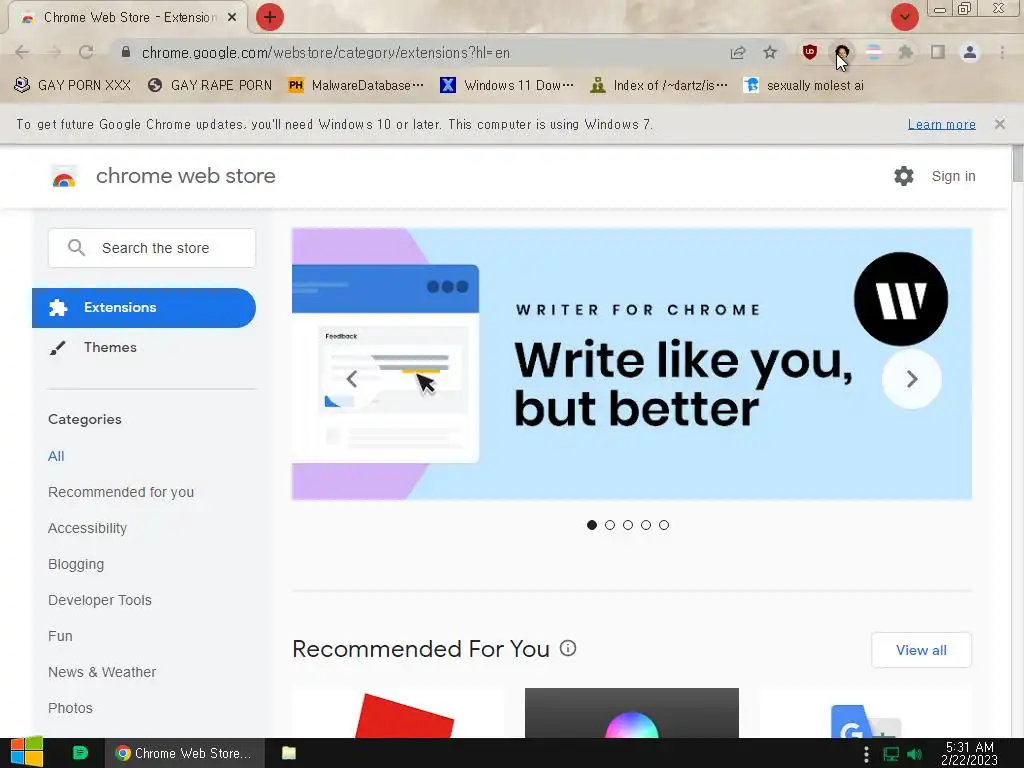The width and height of the screenshot is (1024, 768).
Task: Sign in to the Chrome Web Store
Action: [953, 176]
